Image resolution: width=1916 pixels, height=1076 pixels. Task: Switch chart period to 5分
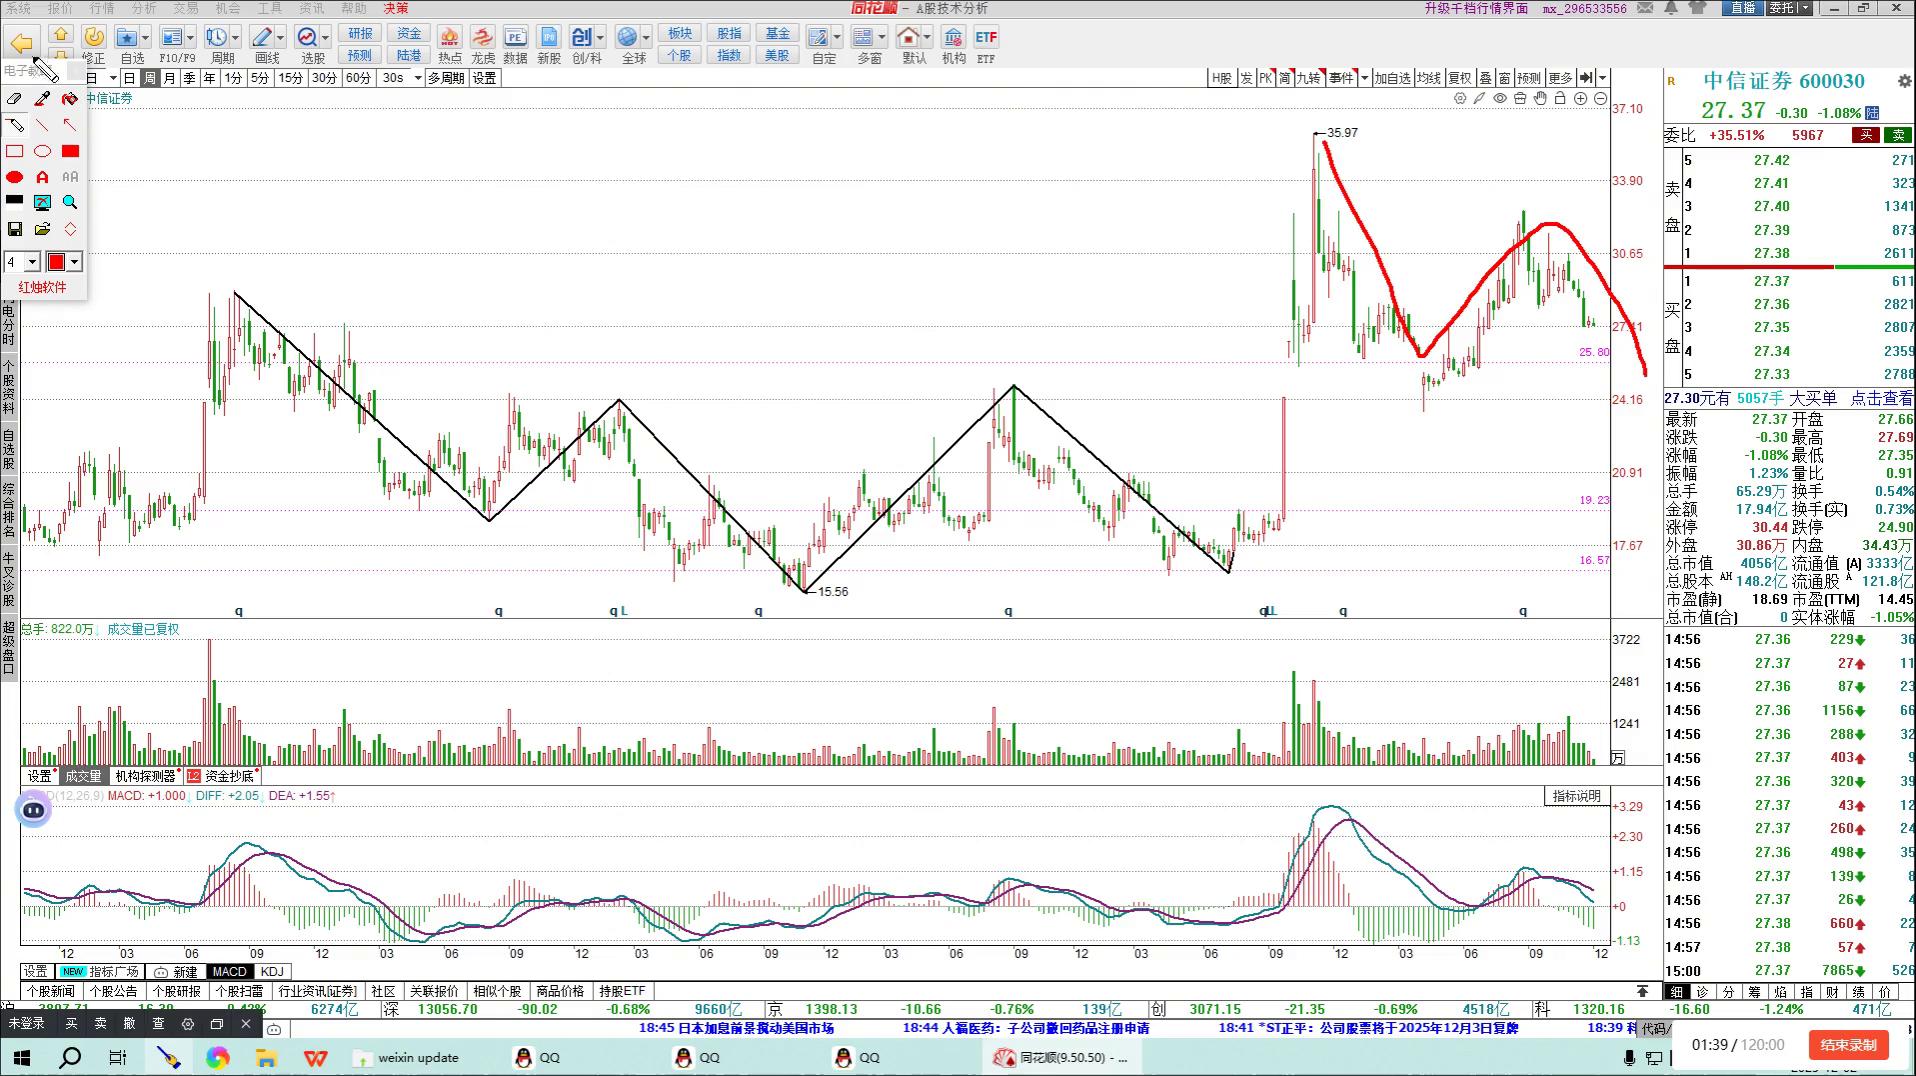260,78
